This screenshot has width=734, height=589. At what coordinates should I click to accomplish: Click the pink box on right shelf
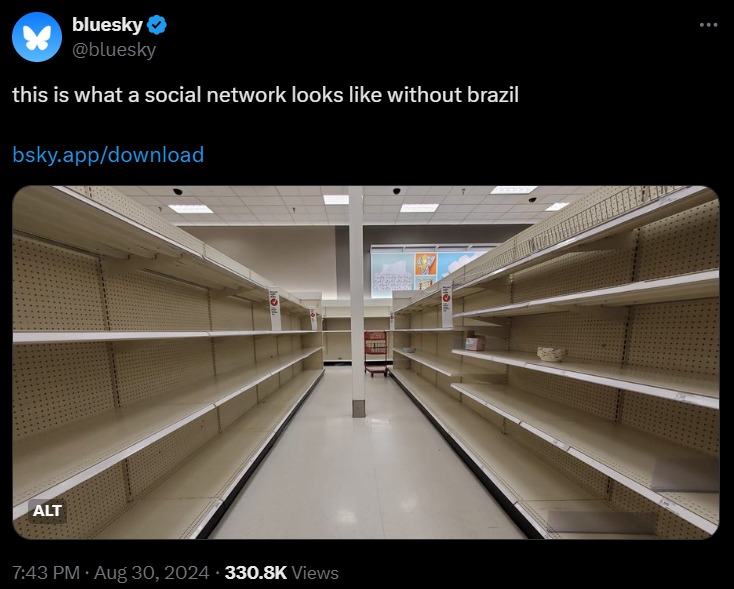pyautogui.click(x=475, y=342)
